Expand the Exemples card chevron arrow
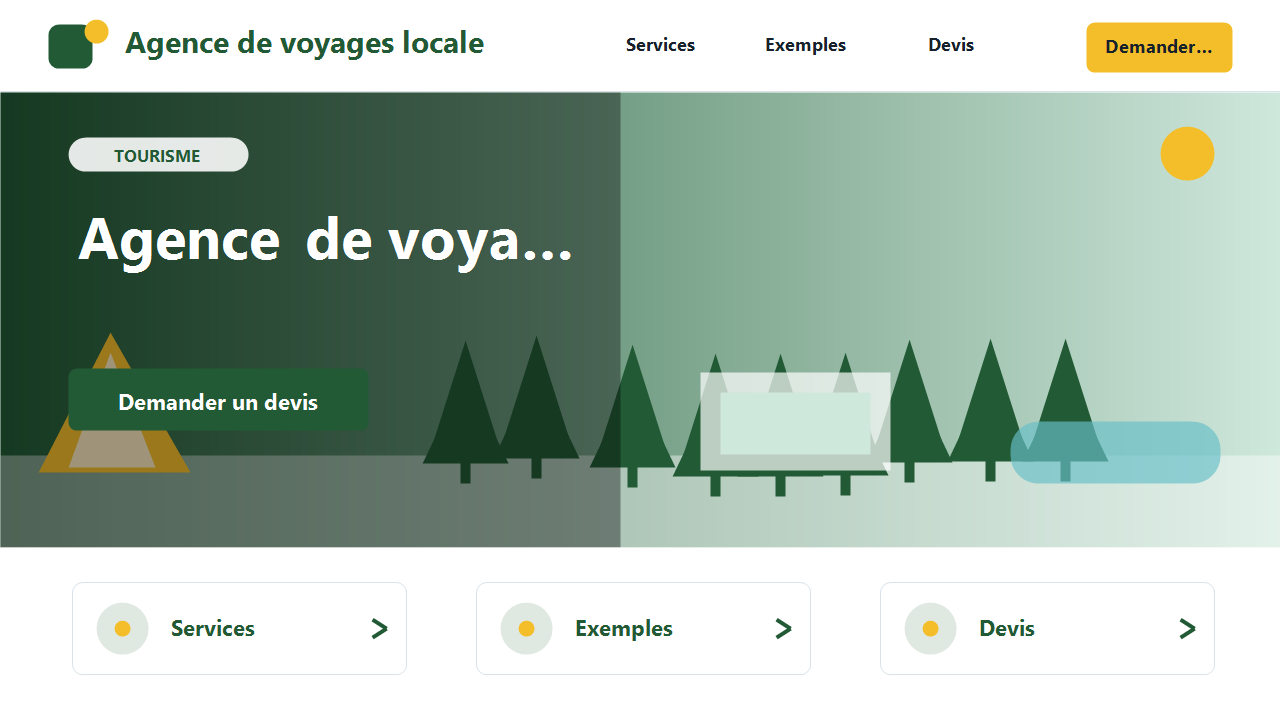The image size is (1280, 720). (x=783, y=629)
